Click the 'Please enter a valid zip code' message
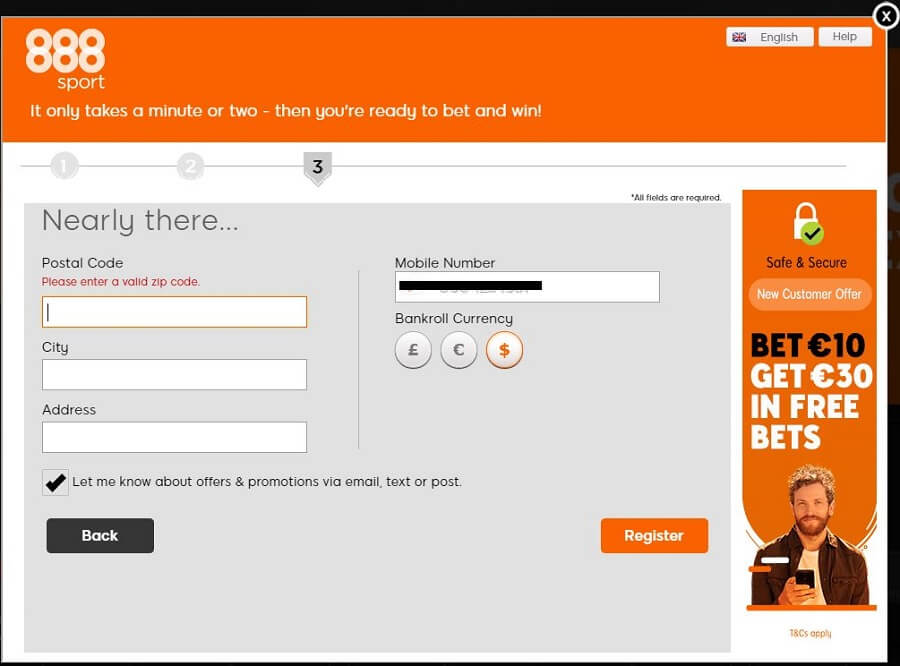Viewport: 900px width, 666px height. [121, 282]
